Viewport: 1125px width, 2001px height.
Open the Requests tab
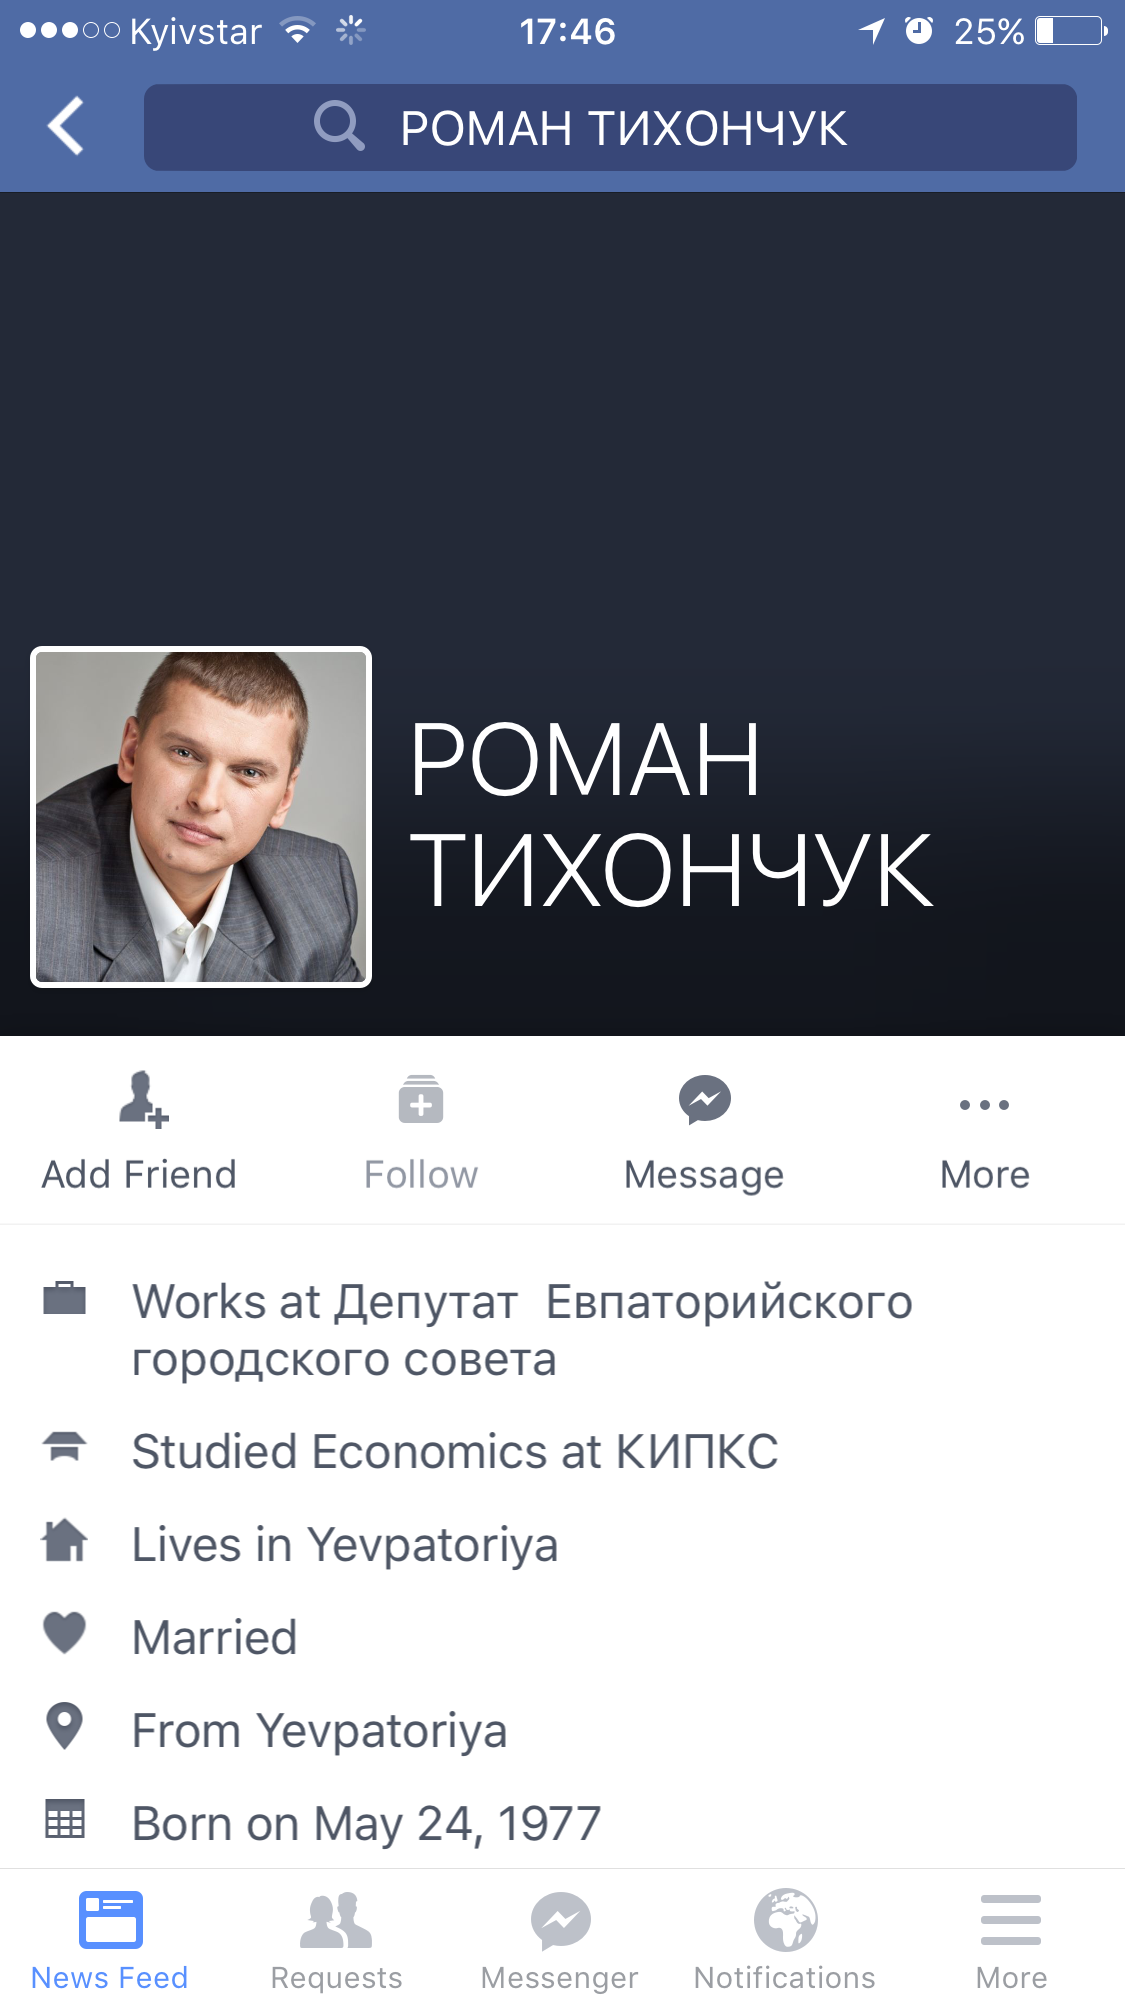[336, 1940]
